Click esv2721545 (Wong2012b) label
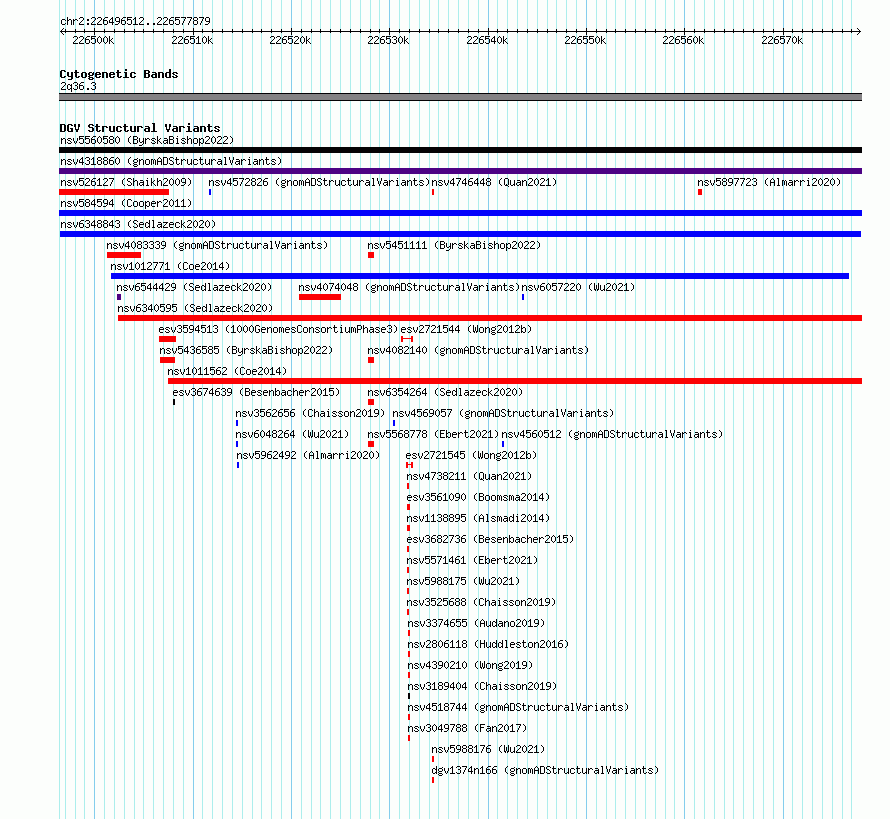This screenshot has height=819, width=890. point(471,455)
